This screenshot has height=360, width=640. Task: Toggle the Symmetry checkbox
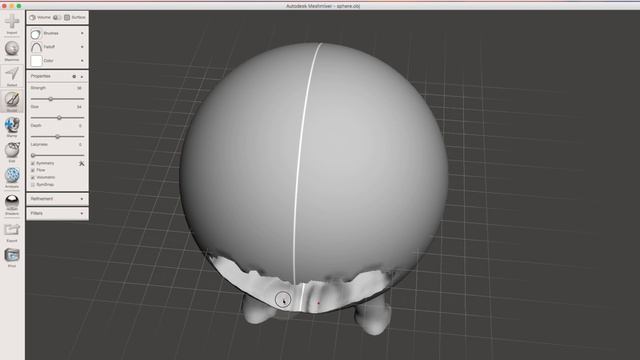[33, 163]
